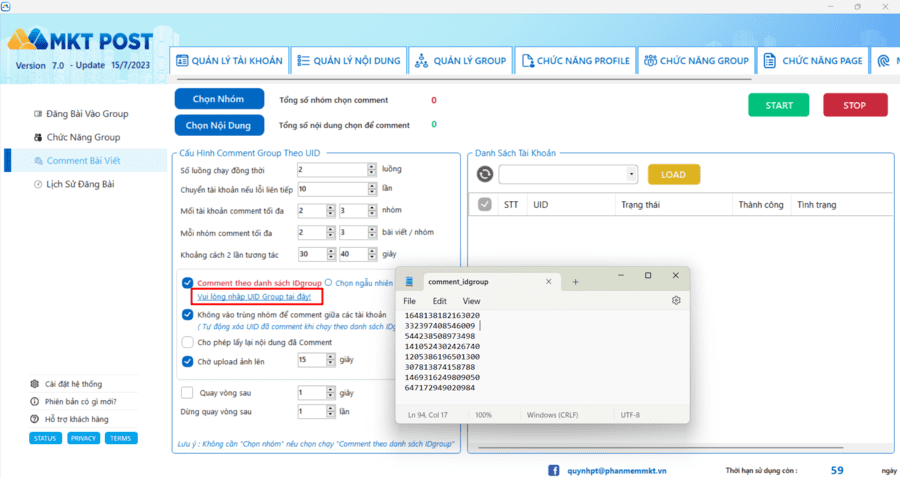Toggle Comment theo danh sách IDgroup checkbox

point(187,282)
